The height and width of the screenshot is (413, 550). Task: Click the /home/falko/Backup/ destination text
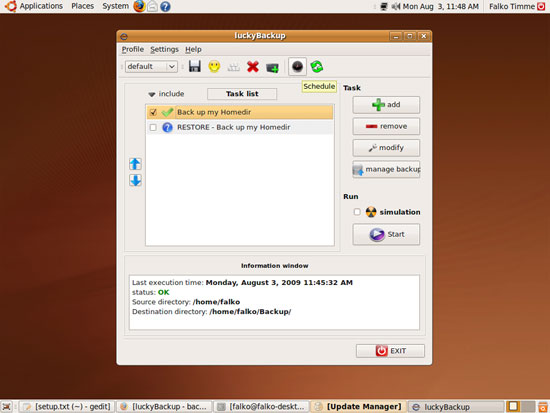pos(250,312)
